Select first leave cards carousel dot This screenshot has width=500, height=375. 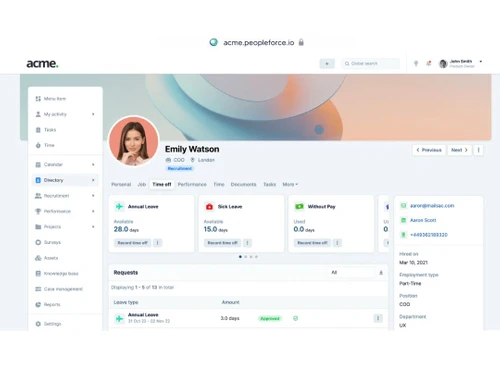tap(240, 257)
